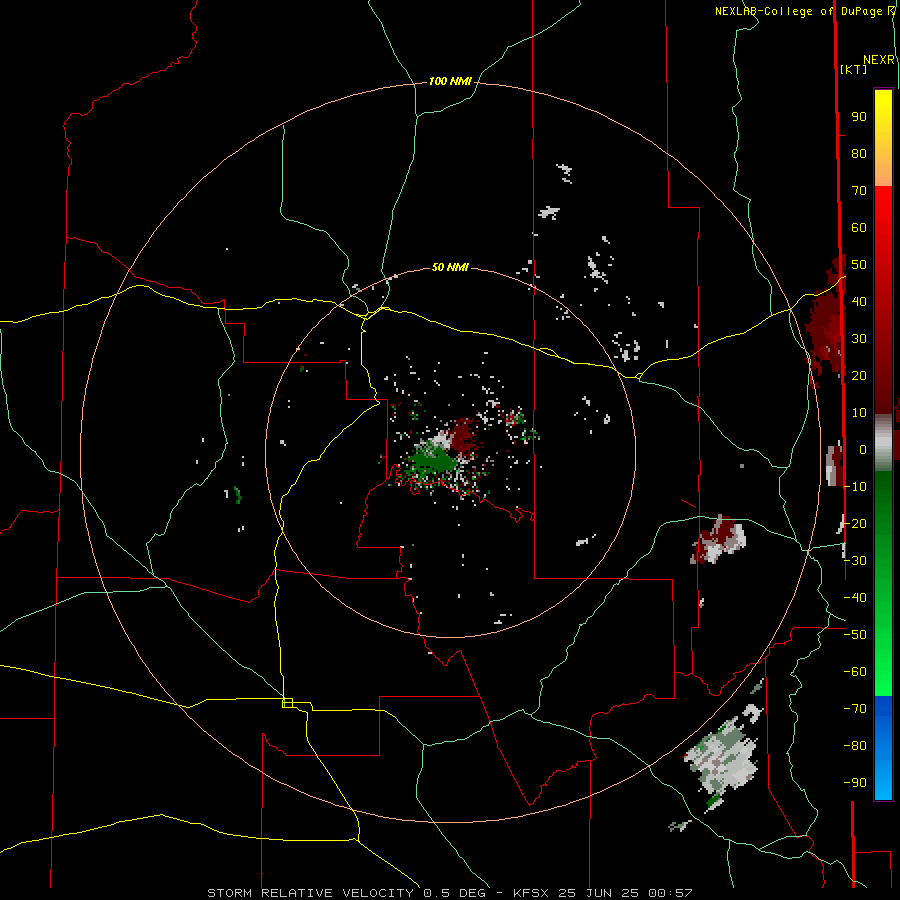Click the 20 value on velocity scale
This screenshot has height=900, width=900.
point(859,375)
